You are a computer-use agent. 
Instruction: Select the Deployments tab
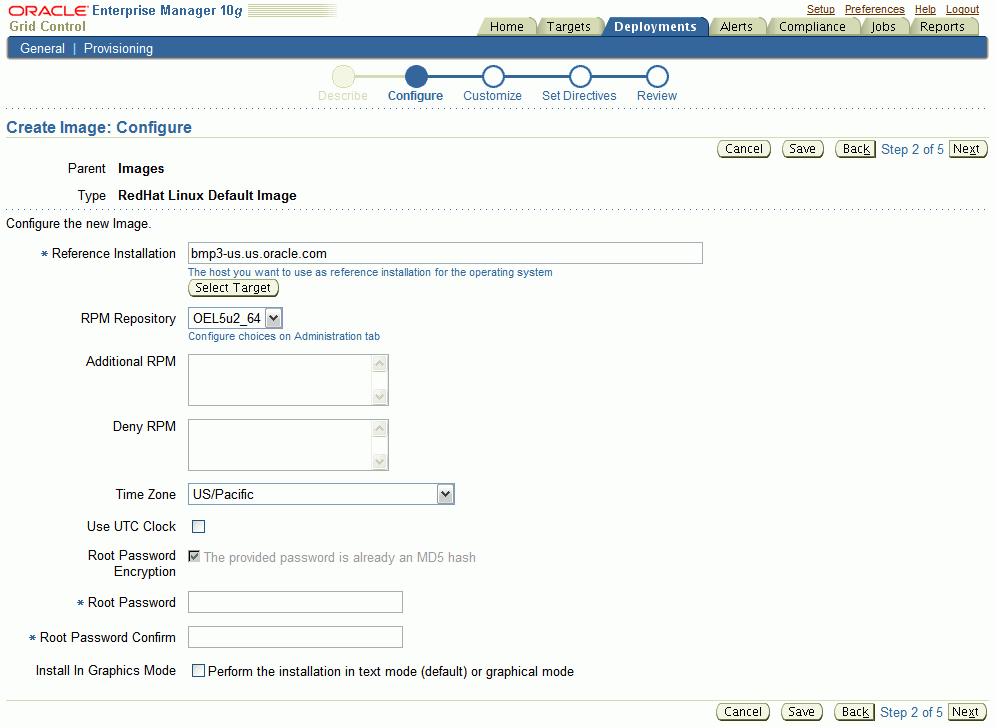pyautogui.click(x=655, y=27)
